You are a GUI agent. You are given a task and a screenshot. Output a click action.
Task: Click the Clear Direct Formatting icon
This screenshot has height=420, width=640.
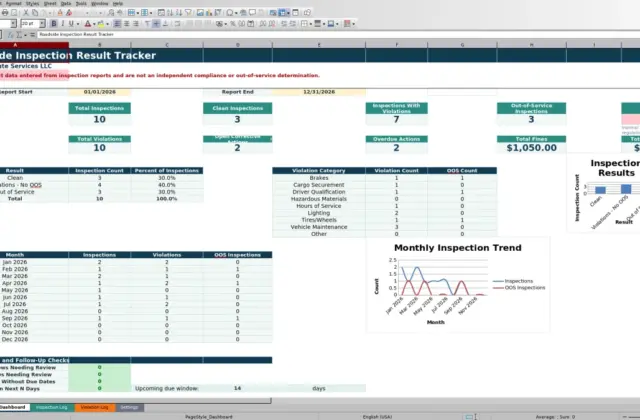pos(69,13)
